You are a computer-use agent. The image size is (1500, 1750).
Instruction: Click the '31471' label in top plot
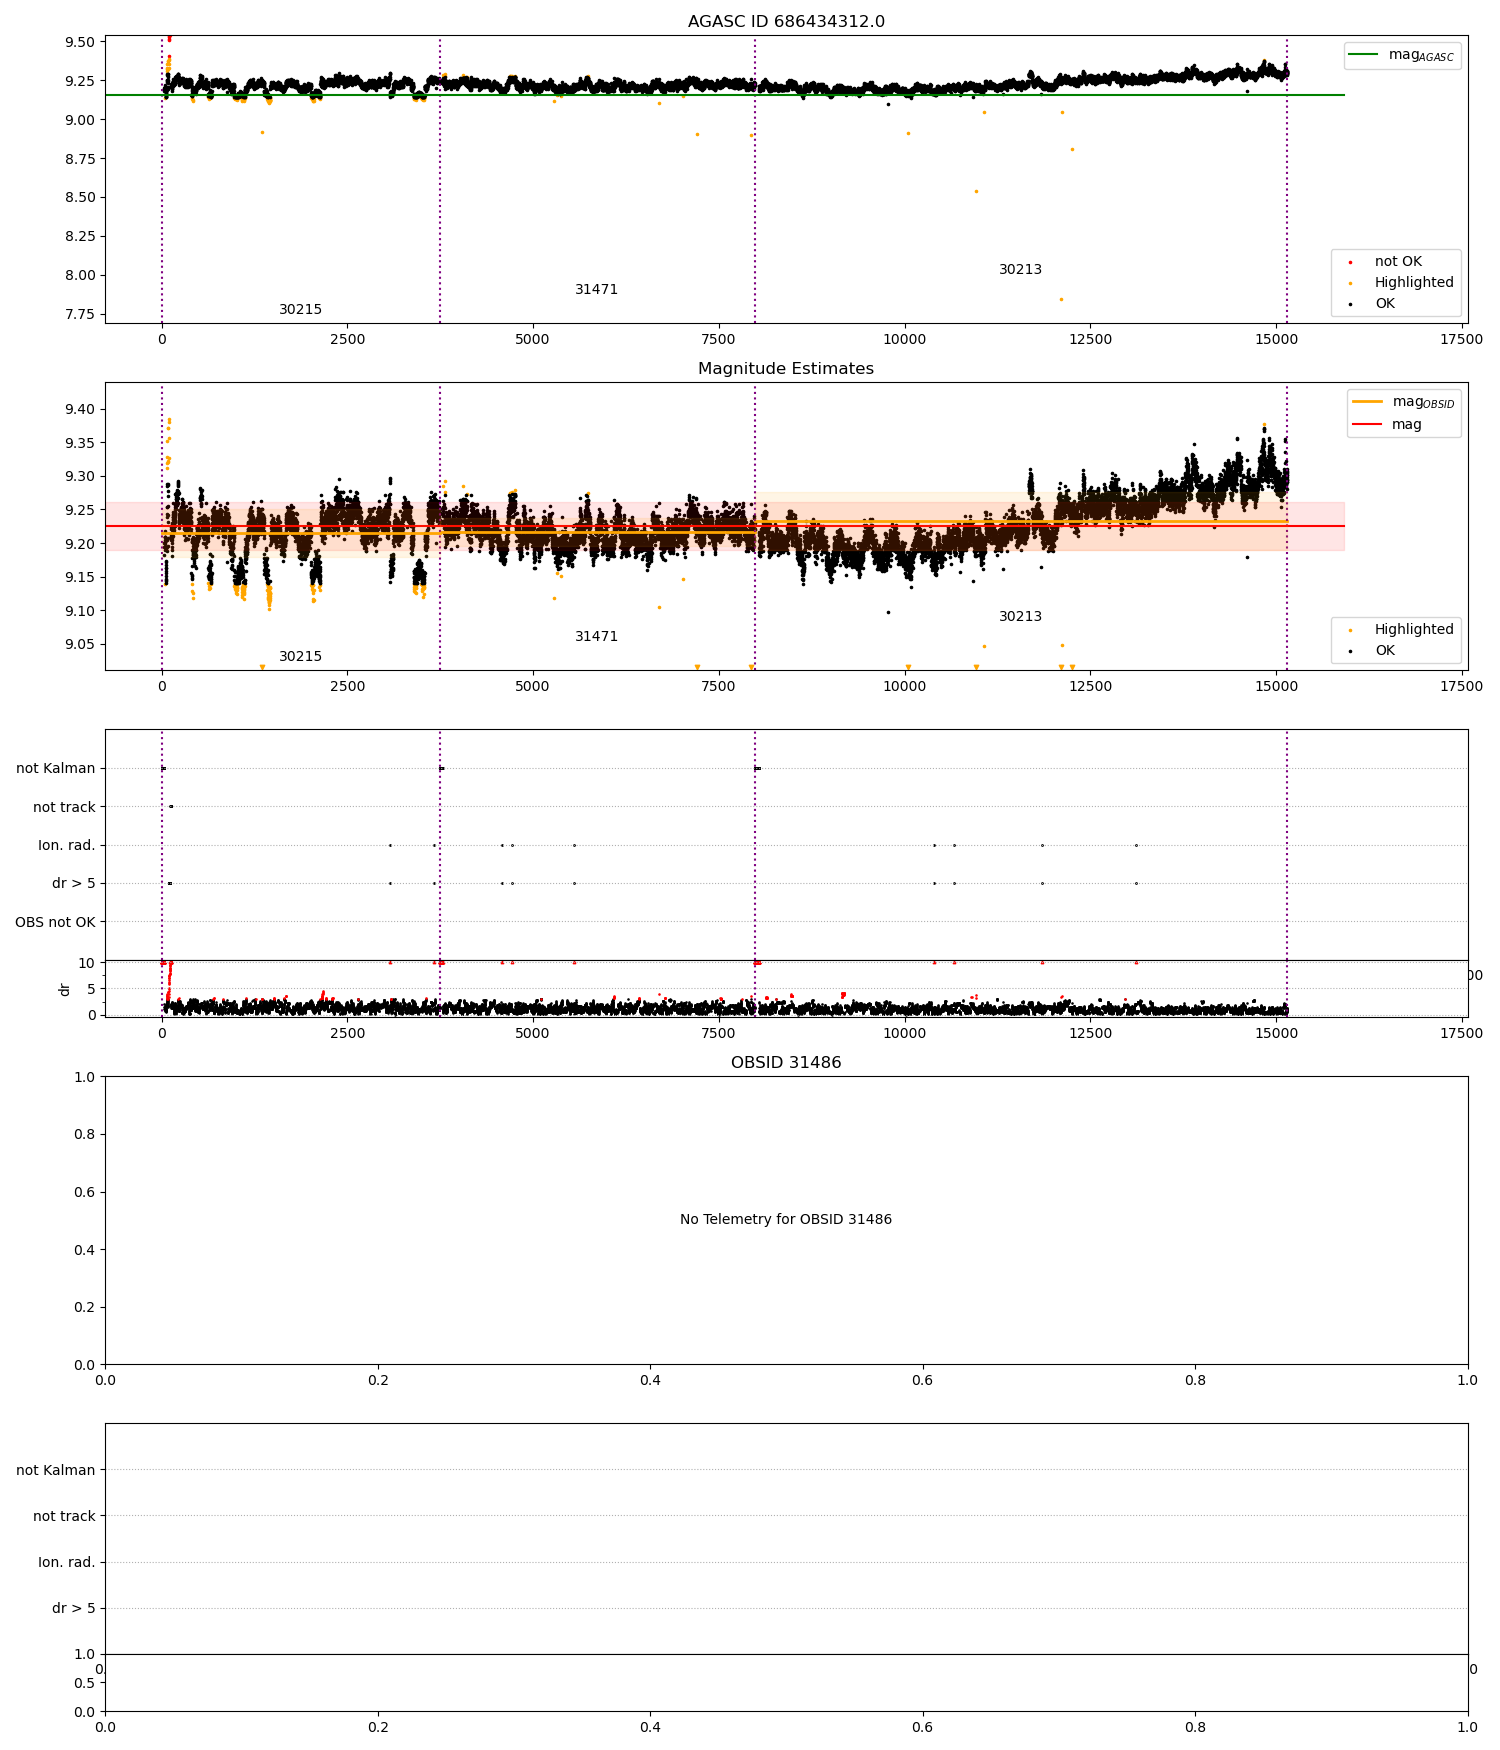point(596,290)
